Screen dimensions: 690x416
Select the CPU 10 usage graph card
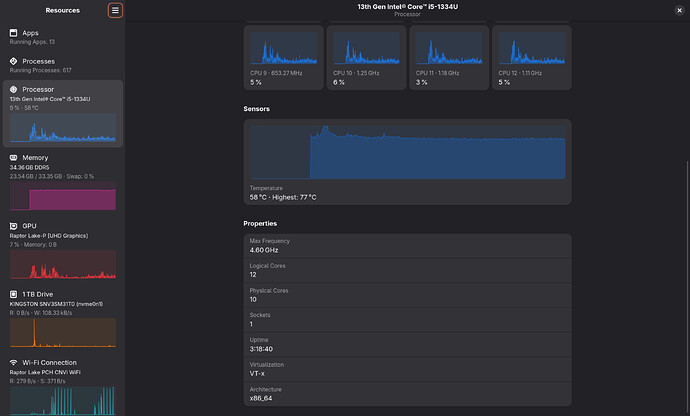(x=366, y=58)
